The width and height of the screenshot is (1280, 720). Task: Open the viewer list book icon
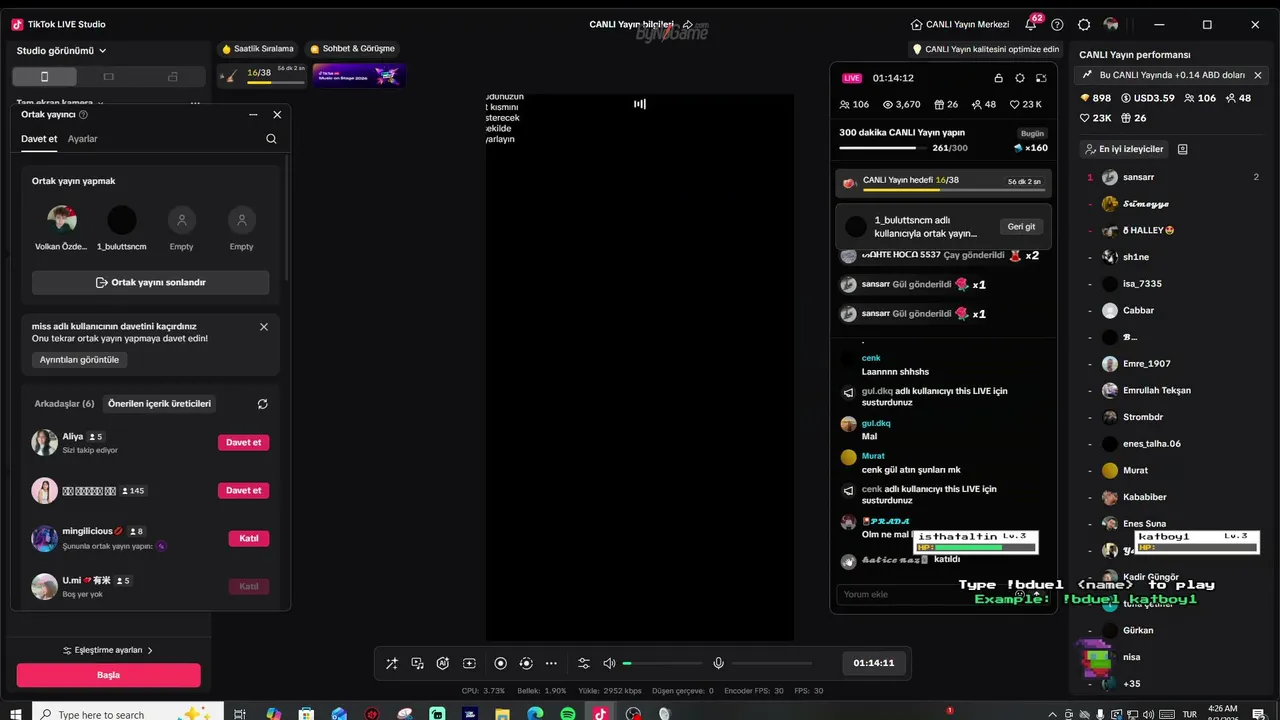click(1183, 149)
